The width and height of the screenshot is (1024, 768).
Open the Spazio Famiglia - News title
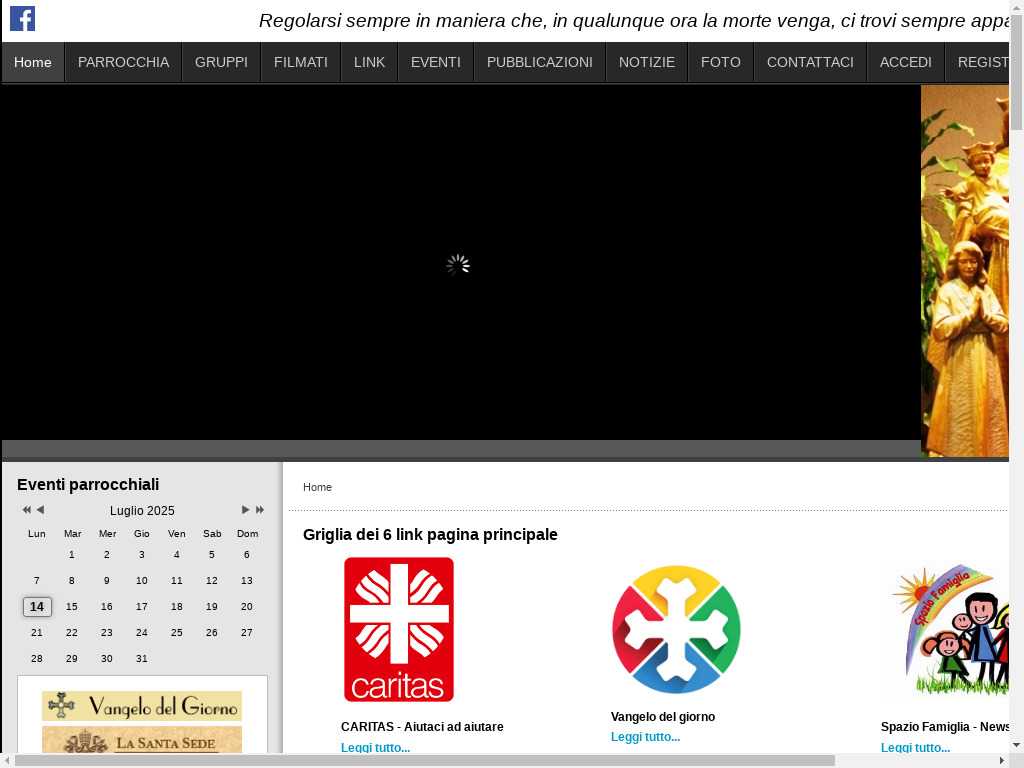click(x=945, y=727)
